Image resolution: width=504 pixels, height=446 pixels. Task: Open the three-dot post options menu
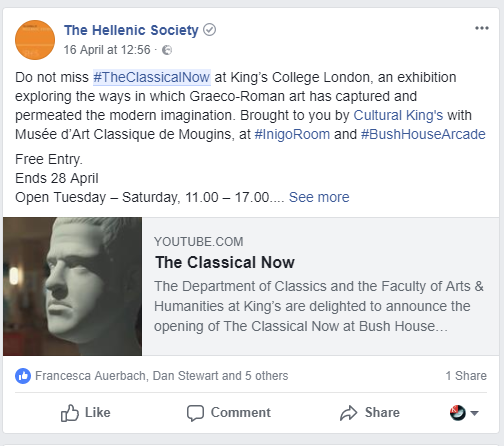[x=482, y=28]
